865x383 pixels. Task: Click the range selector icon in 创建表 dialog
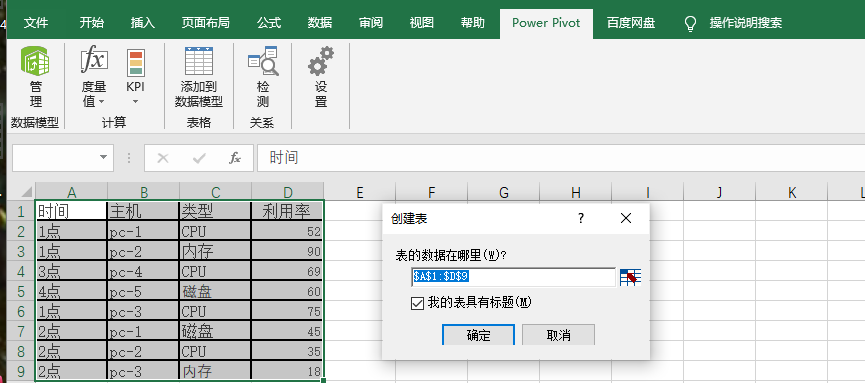[x=630, y=277]
